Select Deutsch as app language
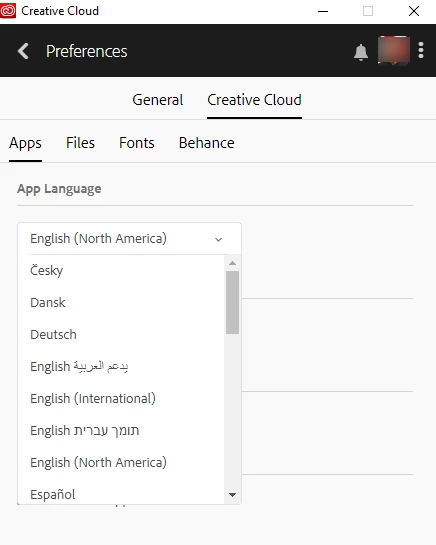The image size is (436, 545). click(121, 334)
